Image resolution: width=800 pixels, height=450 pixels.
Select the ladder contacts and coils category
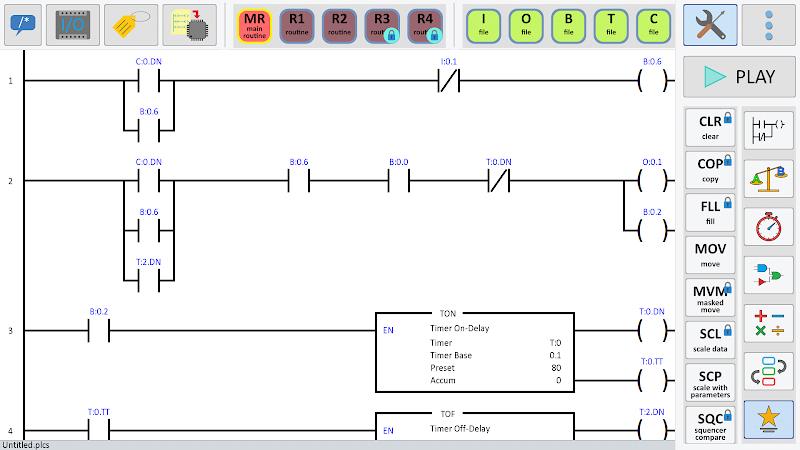point(768,130)
